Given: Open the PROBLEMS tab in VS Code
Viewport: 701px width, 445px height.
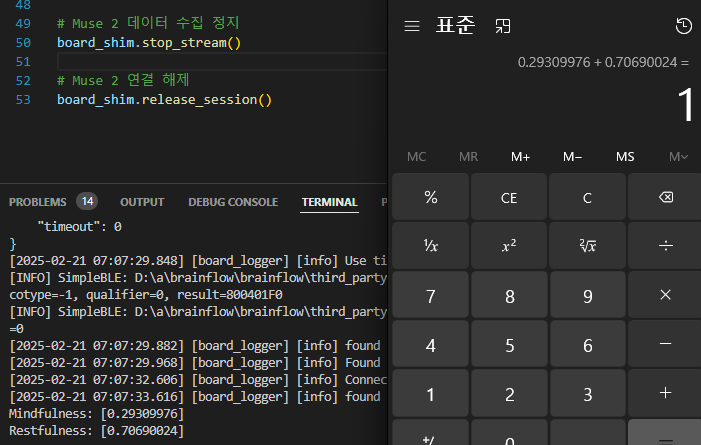Looking at the screenshot, I should (x=38, y=202).
